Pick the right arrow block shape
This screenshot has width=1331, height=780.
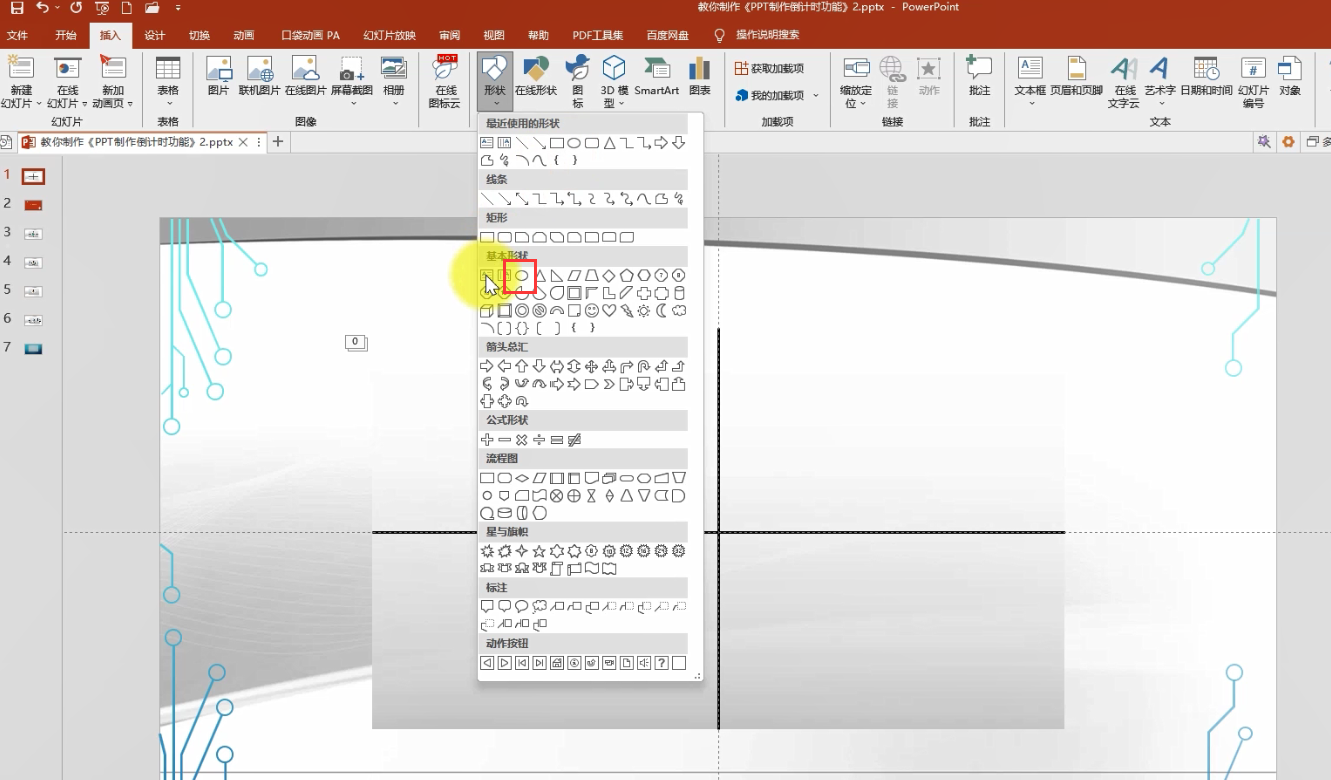tap(487, 366)
